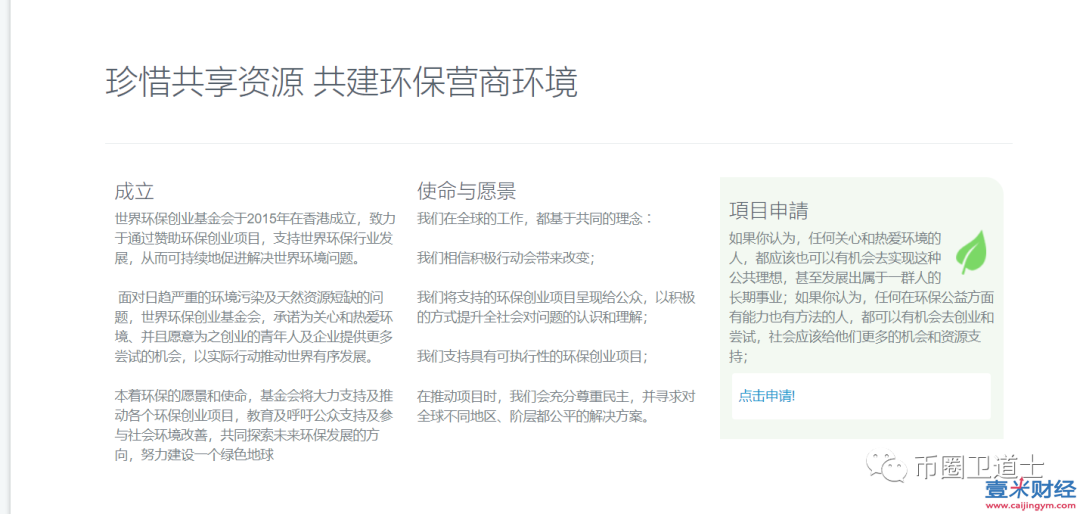Click the 珍惜共享资源 共建环保营商环境 main heading
This screenshot has height=514, width=1080.
pyautogui.click(x=341, y=82)
